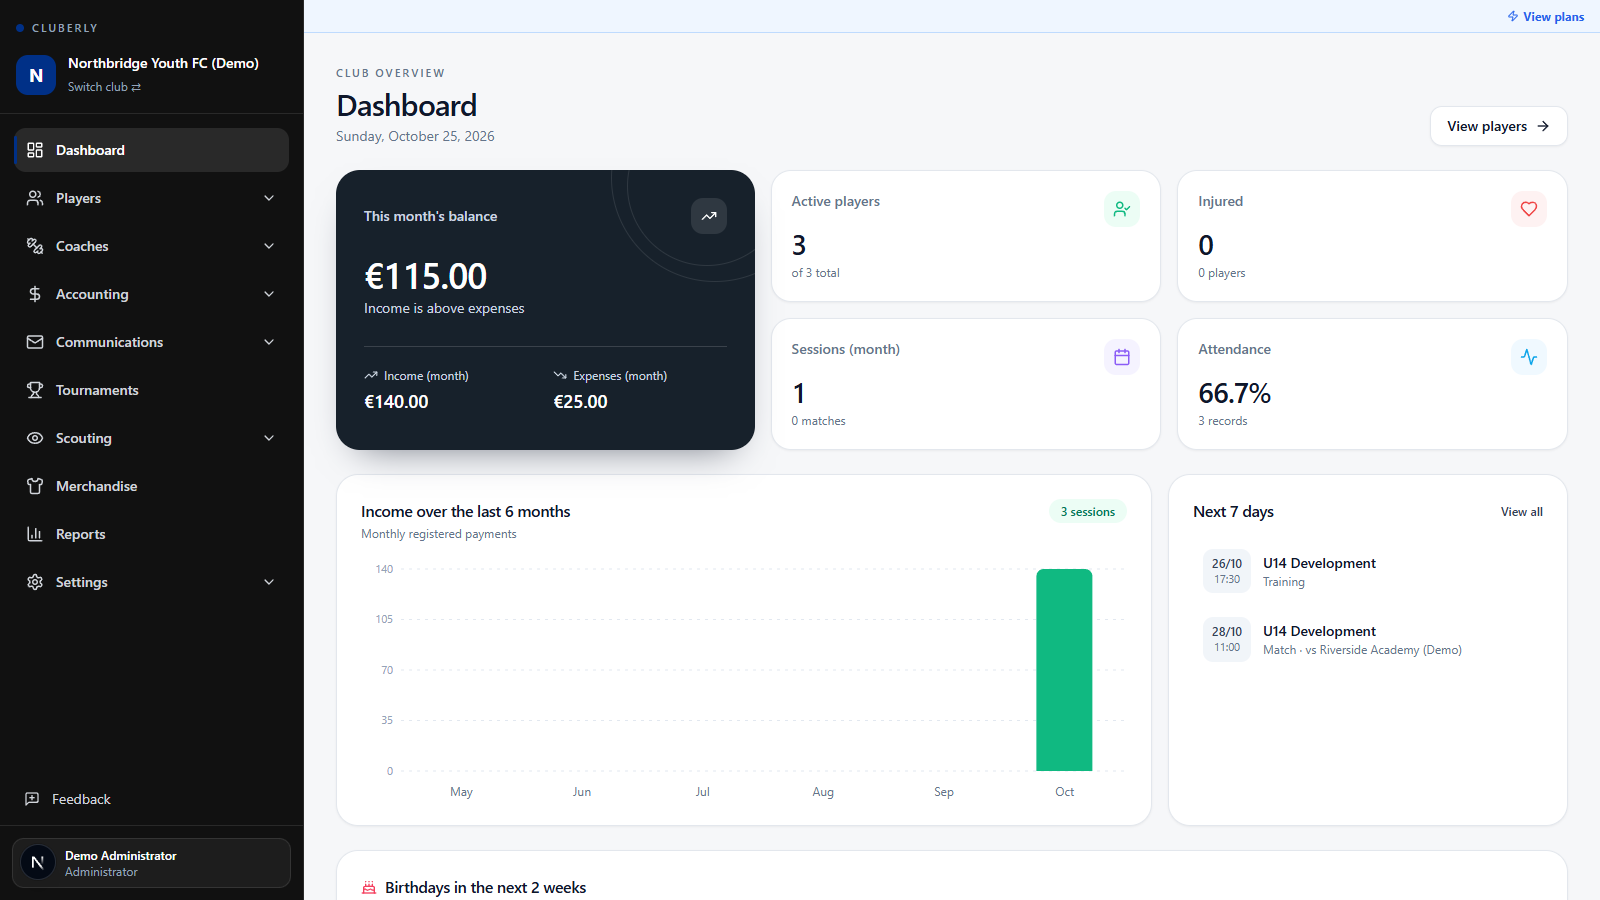Select the 28/10 match vs Riverside Academy
Screen dimensions: 1600x900
point(1368,640)
